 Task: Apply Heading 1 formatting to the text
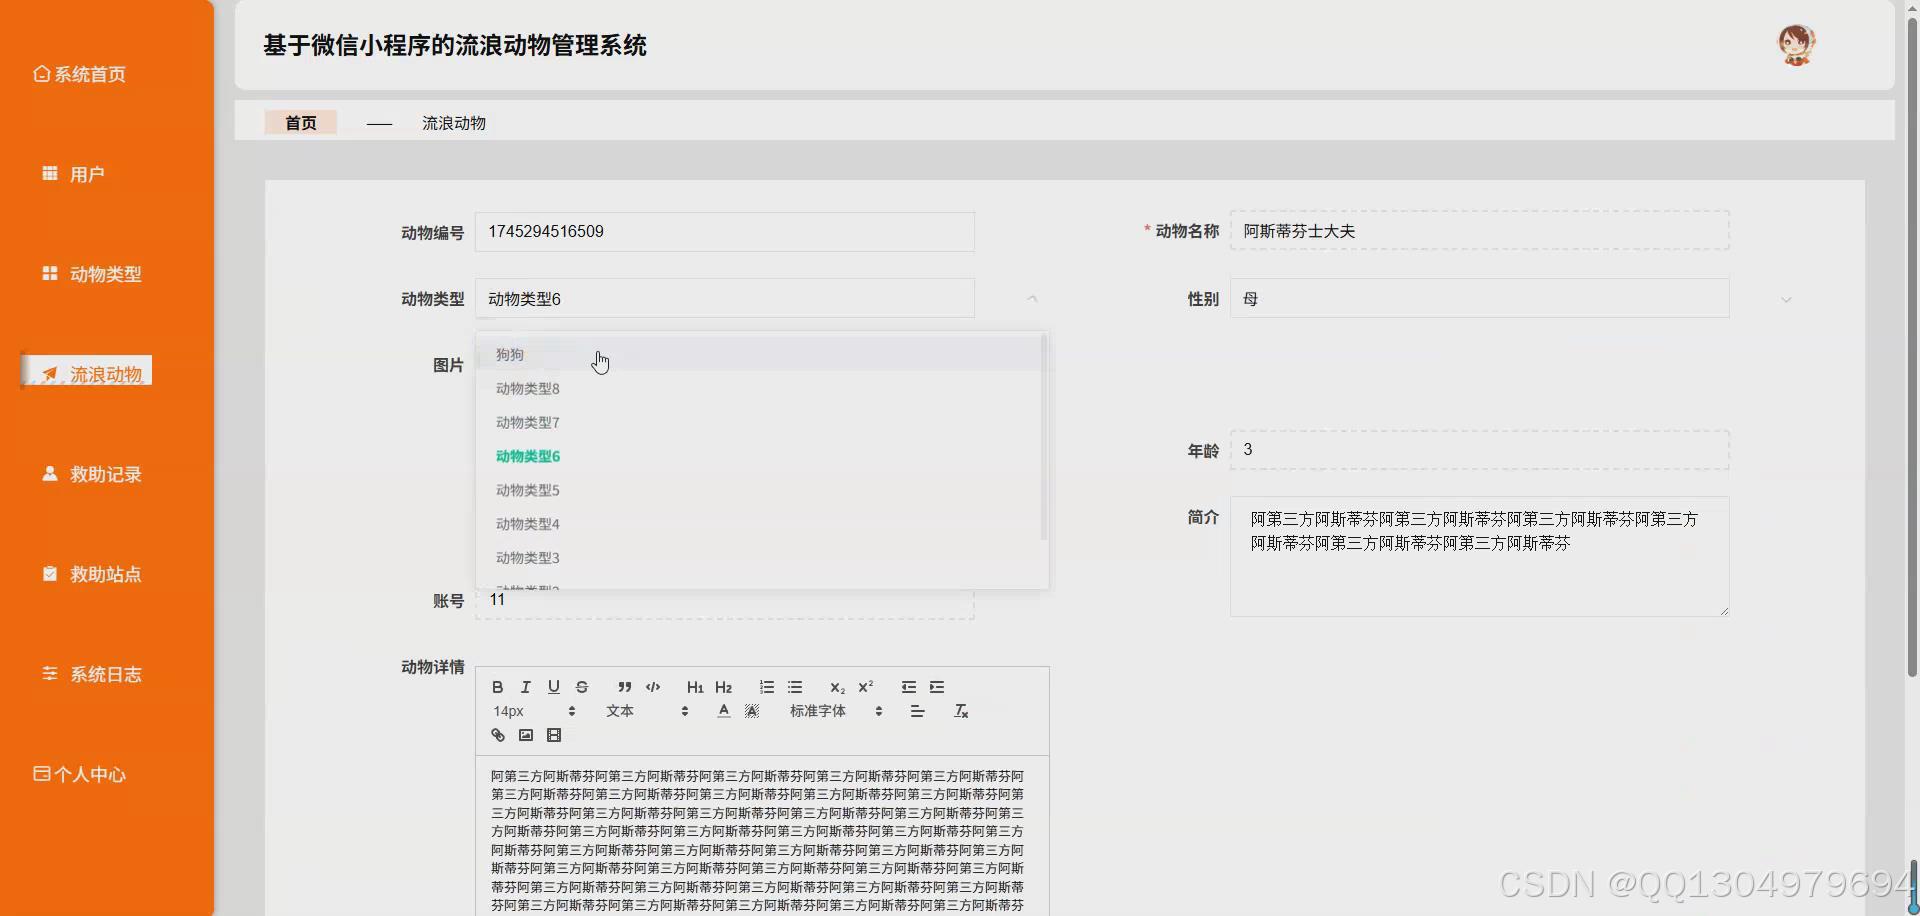(x=695, y=687)
